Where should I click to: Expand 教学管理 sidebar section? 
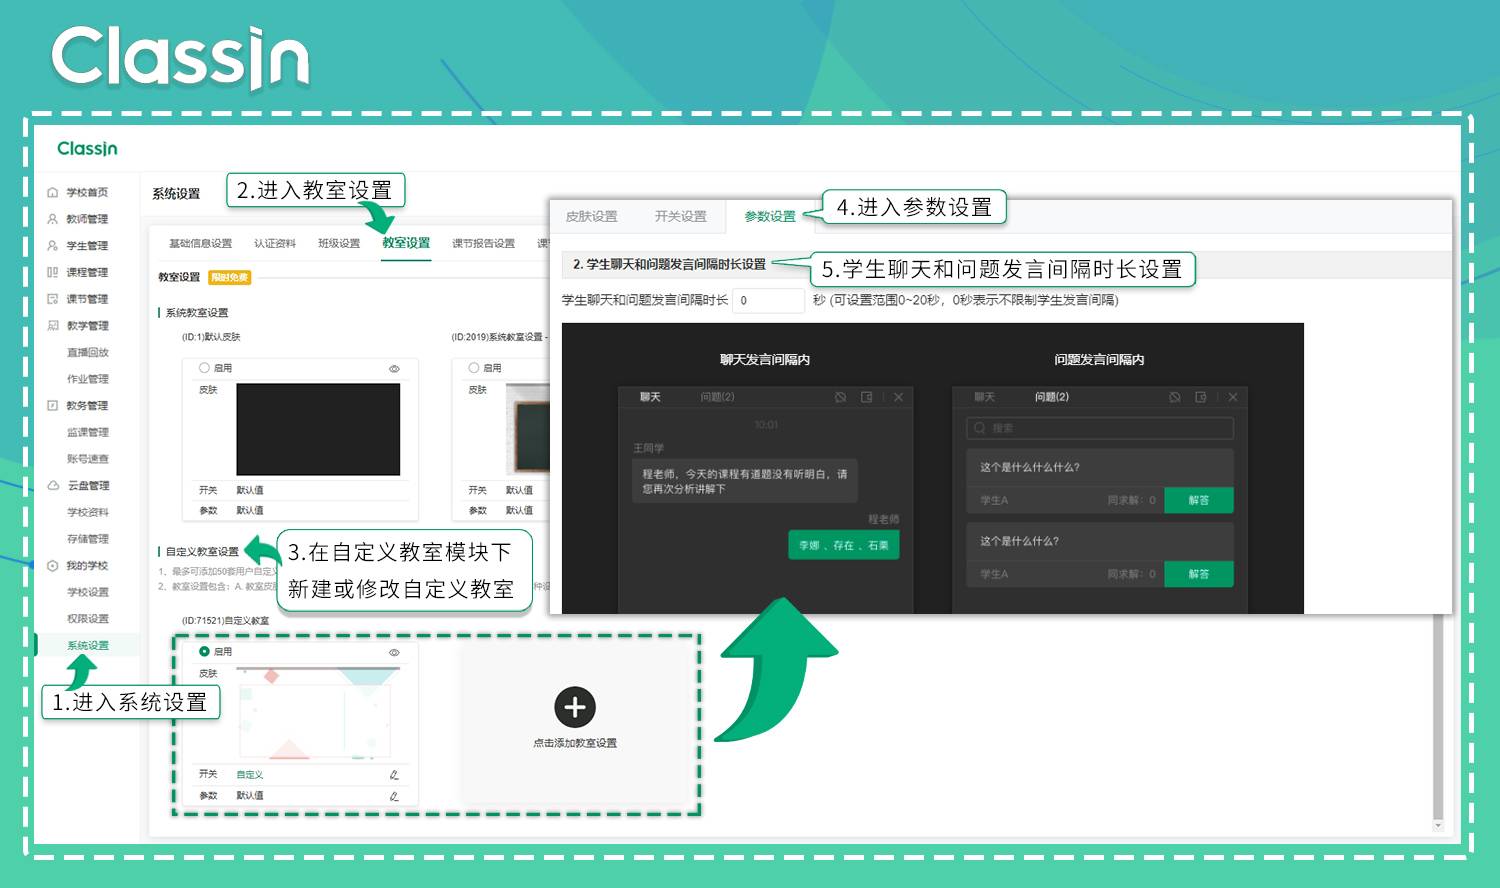coord(87,326)
